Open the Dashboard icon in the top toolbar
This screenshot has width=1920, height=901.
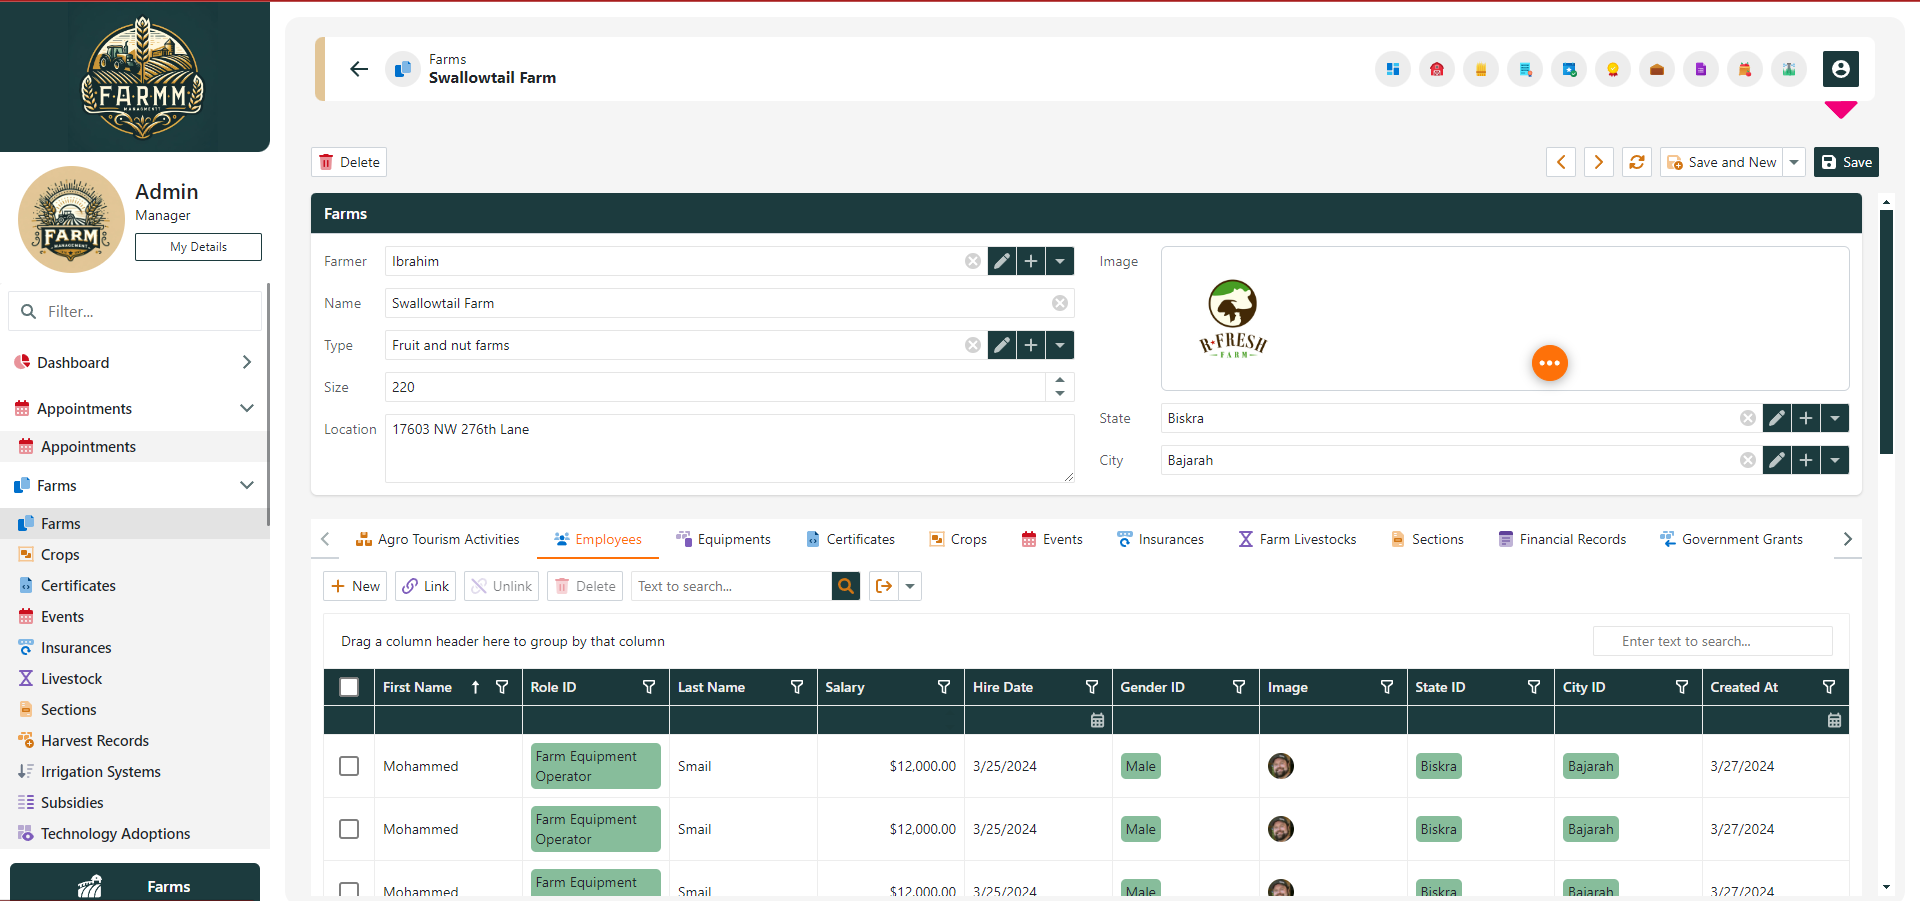(1392, 69)
